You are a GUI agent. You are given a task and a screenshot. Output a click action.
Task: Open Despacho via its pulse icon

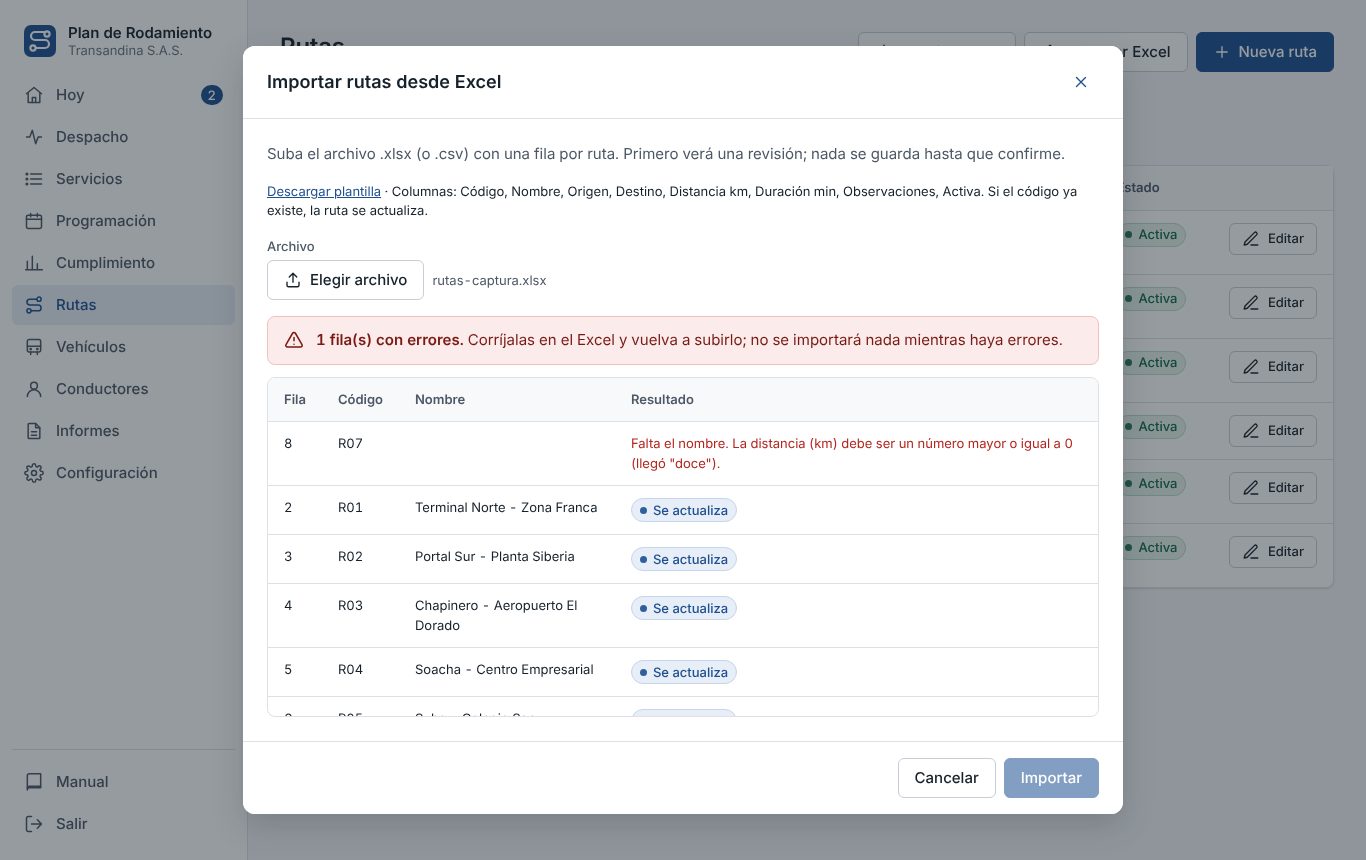[x=34, y=137]
